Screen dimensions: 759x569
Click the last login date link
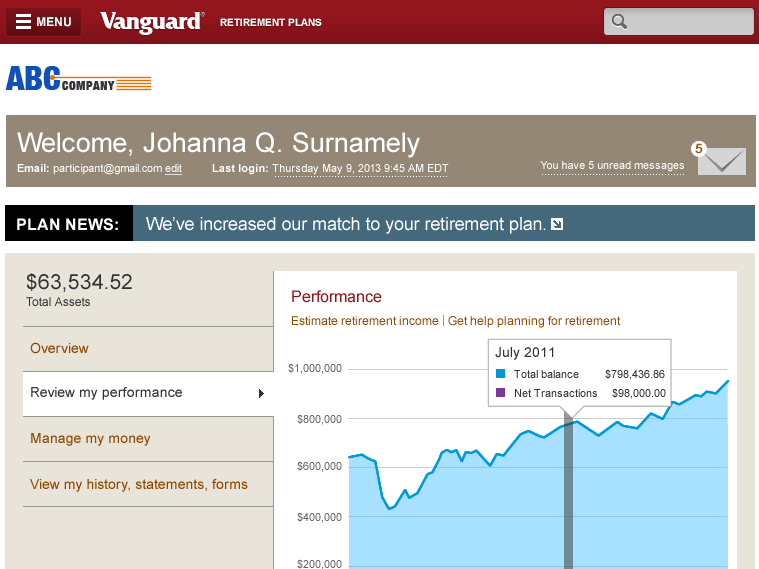click(360, 169)
